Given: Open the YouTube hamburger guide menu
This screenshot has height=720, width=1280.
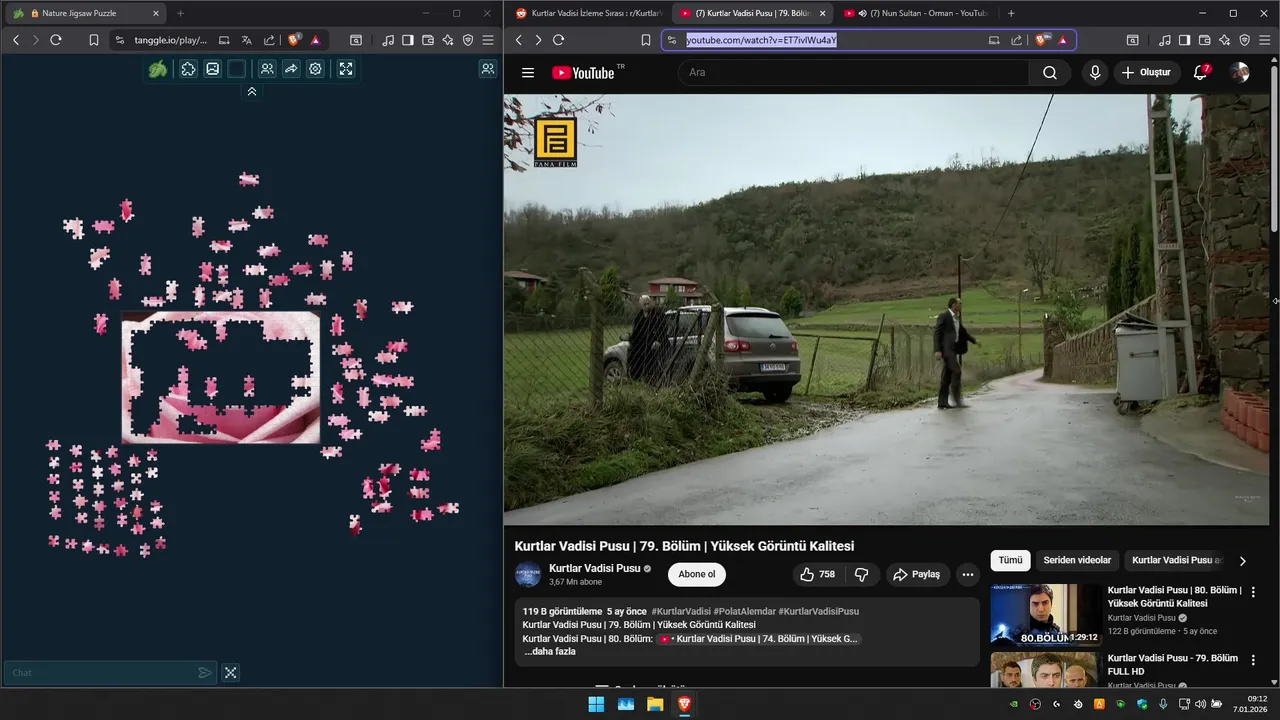Looking at the screenshot, I should tap(528, 72).
